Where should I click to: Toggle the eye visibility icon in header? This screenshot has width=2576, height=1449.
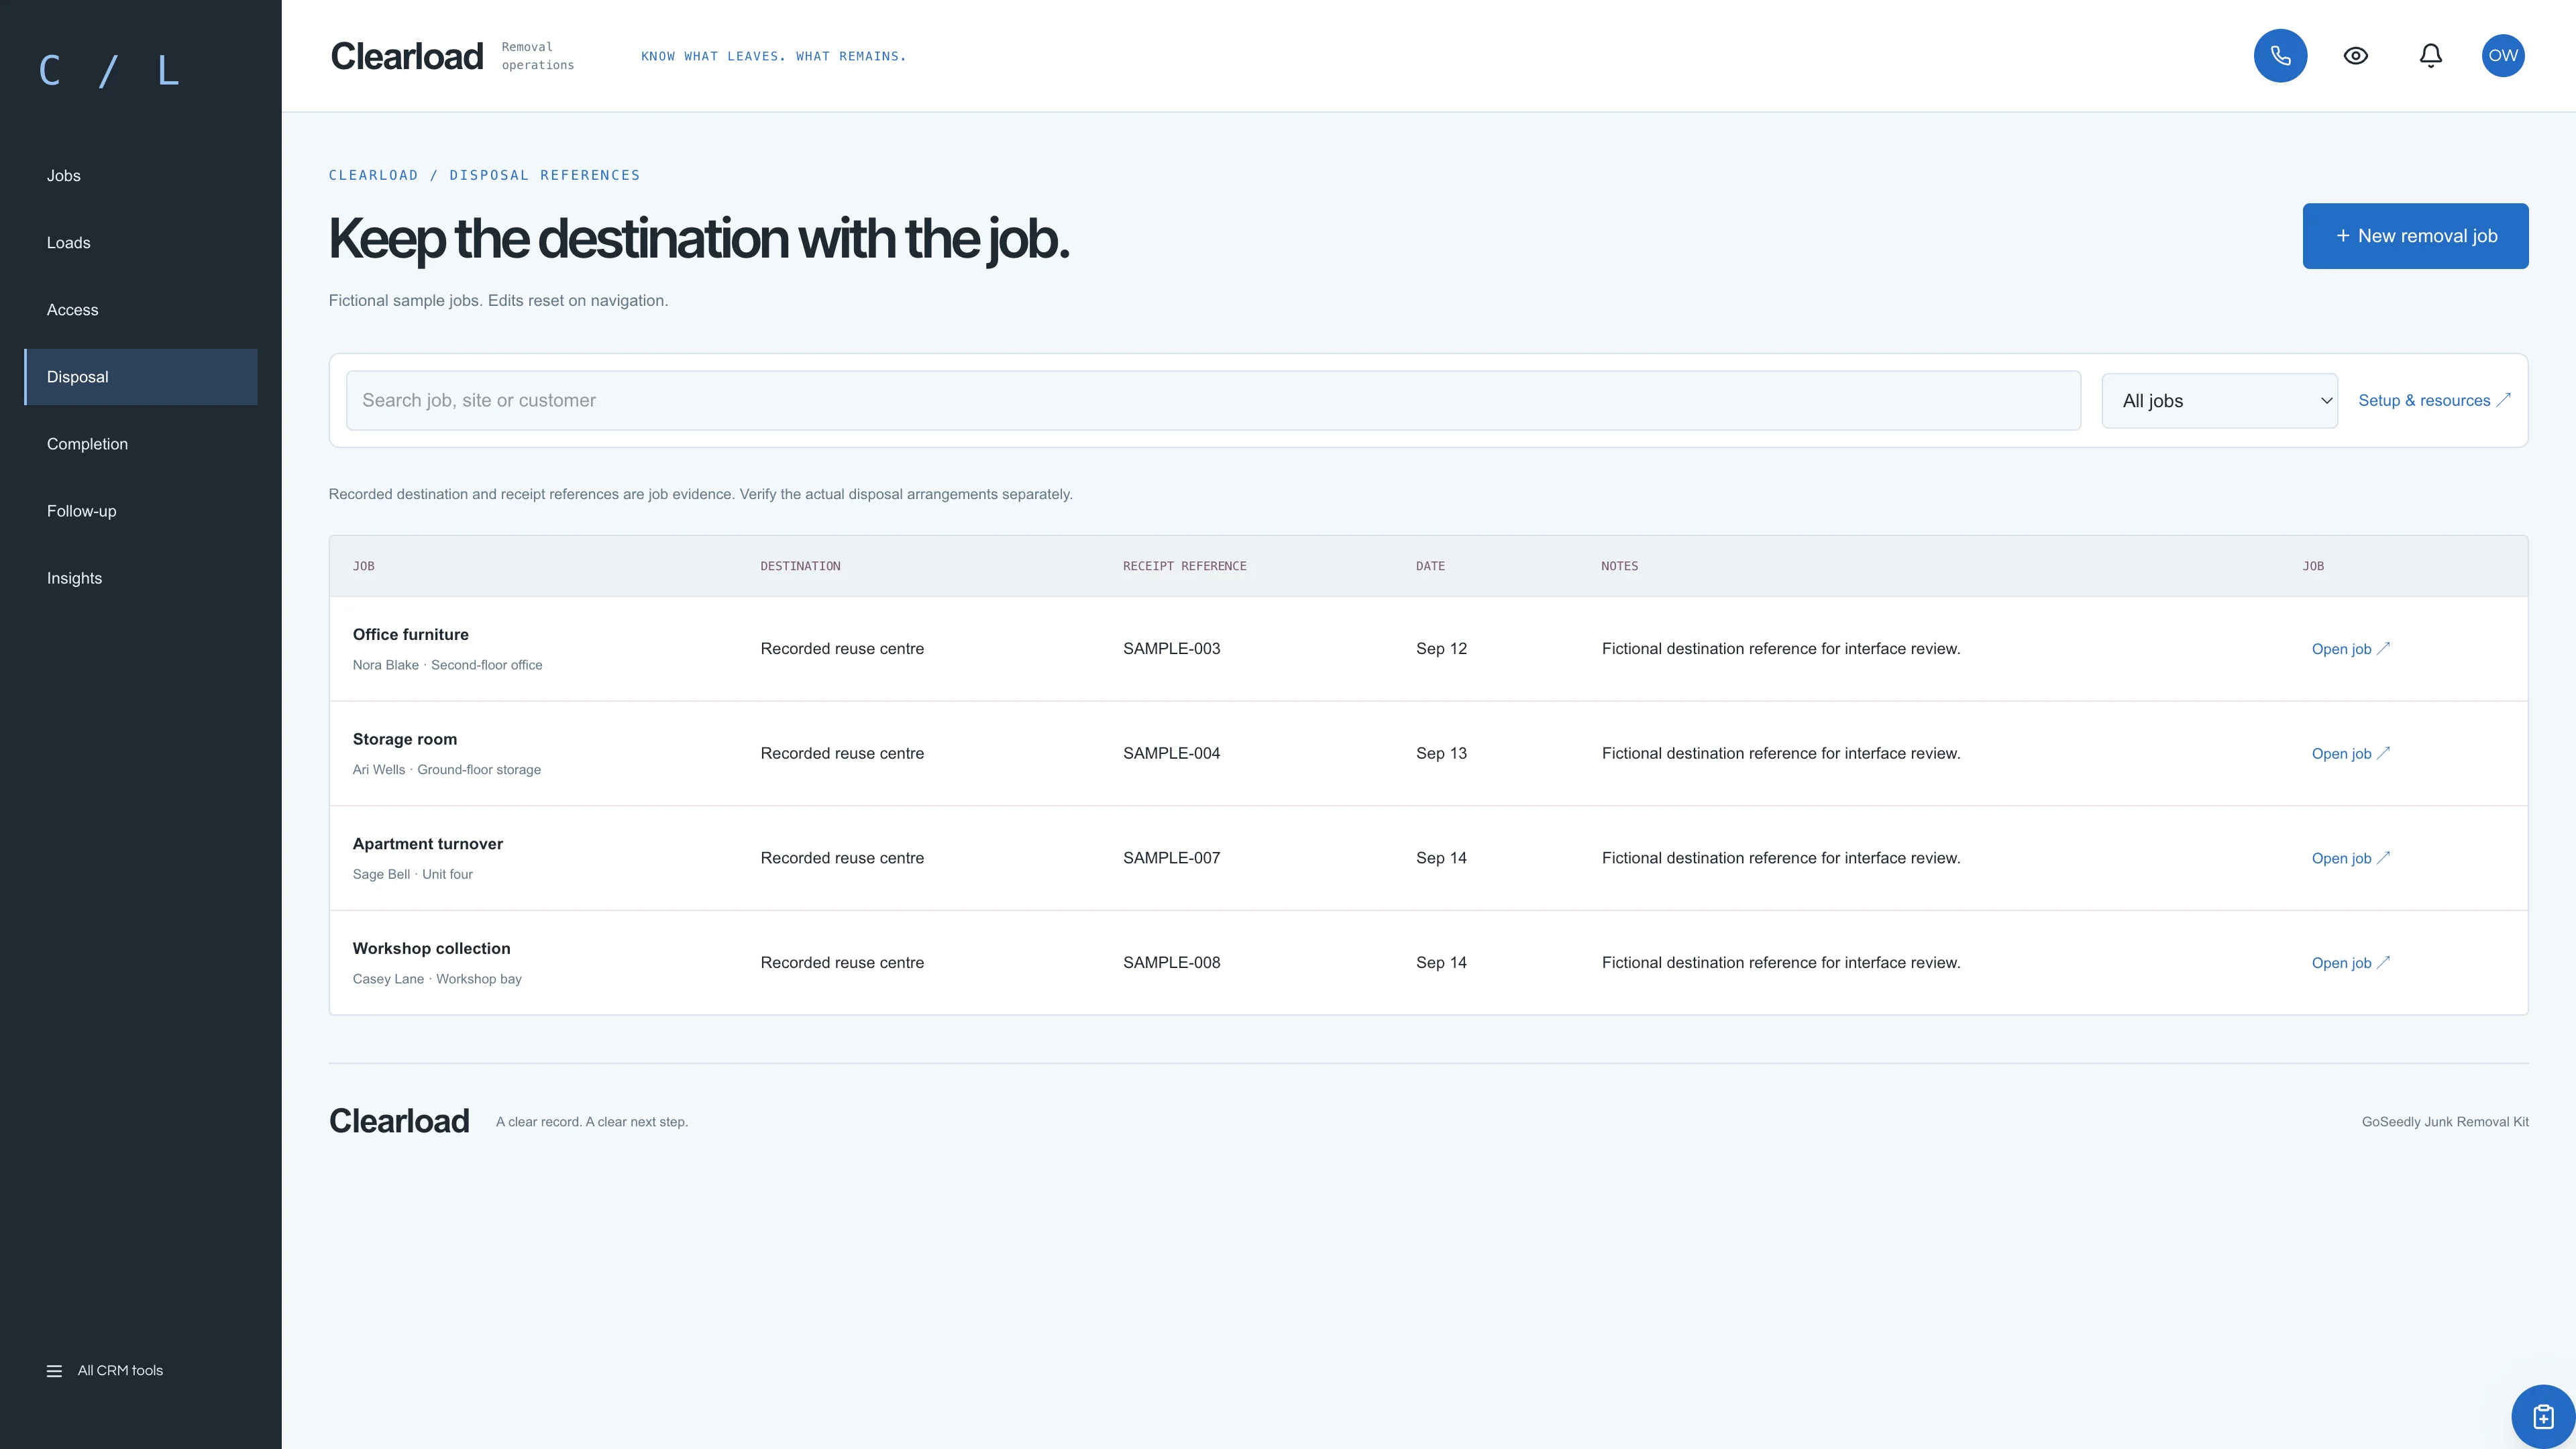tap(2356, 56)
